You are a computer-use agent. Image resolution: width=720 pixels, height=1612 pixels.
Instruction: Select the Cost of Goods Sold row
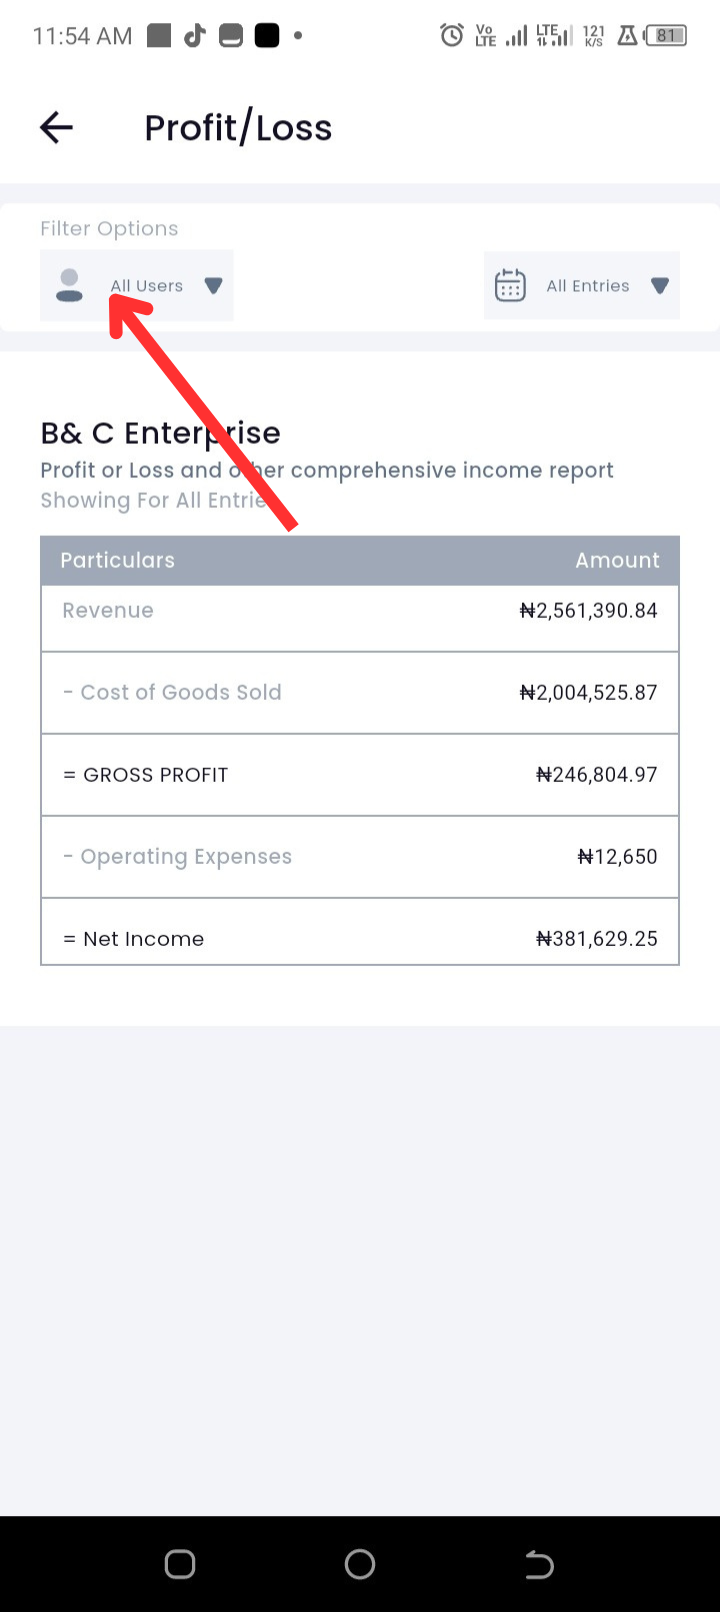point(360,693)
